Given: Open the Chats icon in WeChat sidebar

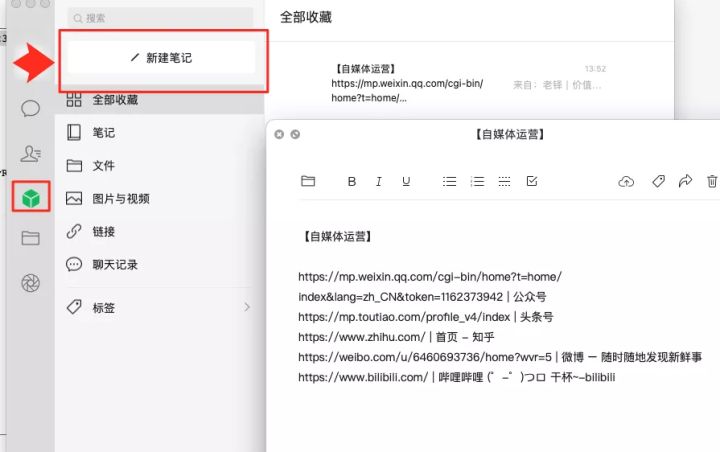Looking at the screenshot, I should click(x=30, y=109).
